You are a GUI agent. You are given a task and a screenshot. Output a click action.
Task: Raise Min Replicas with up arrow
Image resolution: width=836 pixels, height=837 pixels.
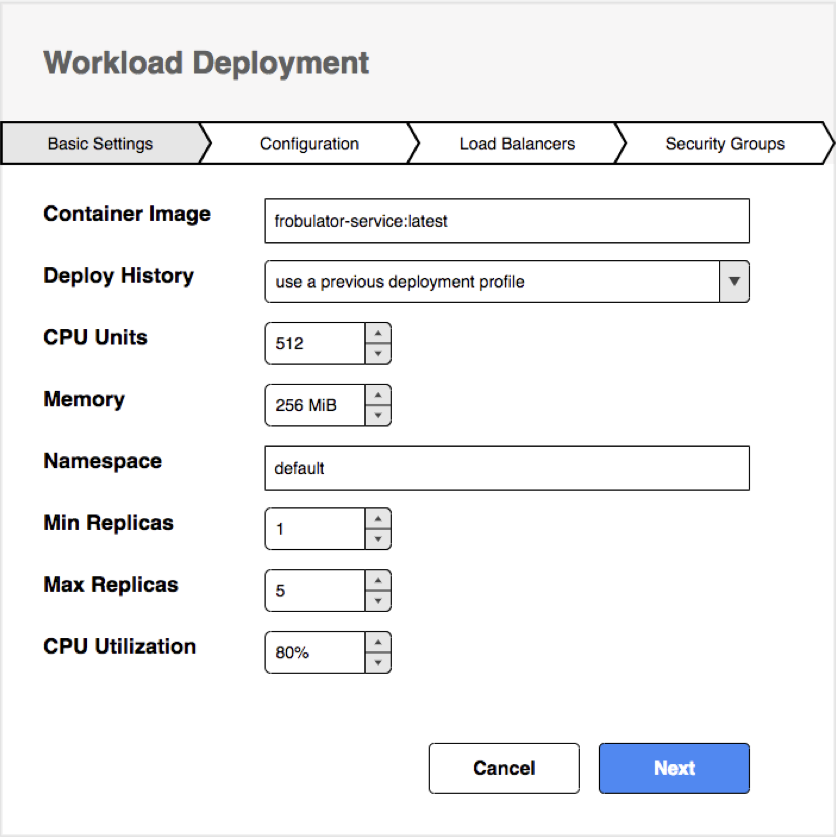pyautogui.click(x=378, y=518)
